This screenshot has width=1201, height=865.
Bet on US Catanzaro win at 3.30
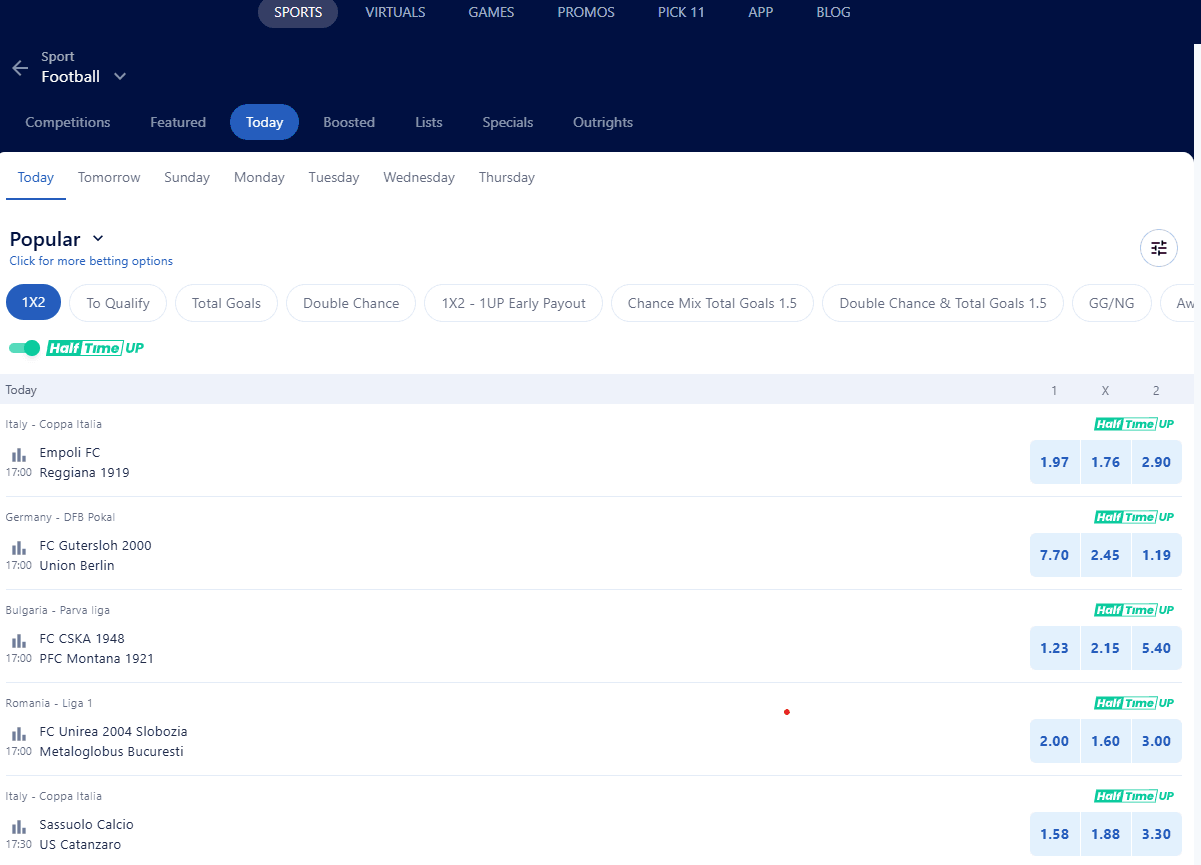1157,834
